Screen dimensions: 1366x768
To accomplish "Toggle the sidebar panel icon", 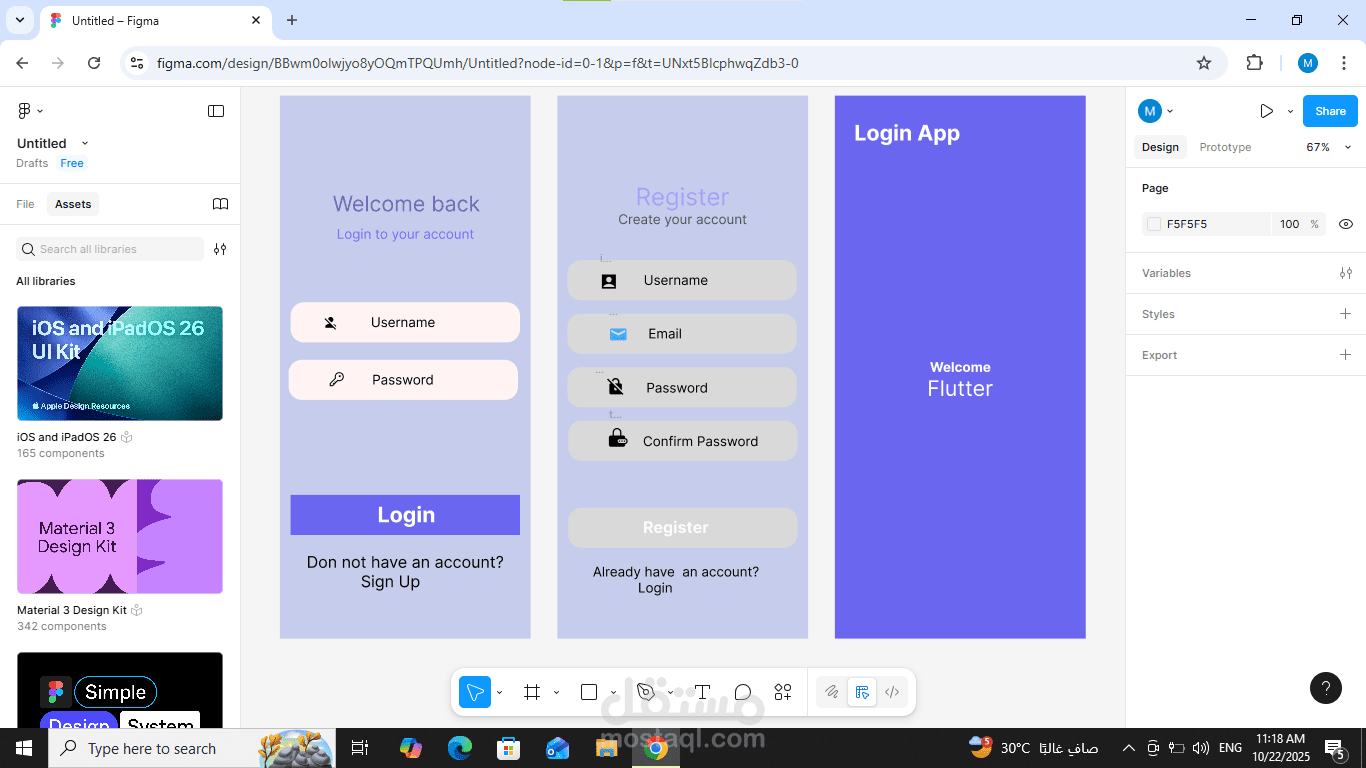I will coord(216,111).
